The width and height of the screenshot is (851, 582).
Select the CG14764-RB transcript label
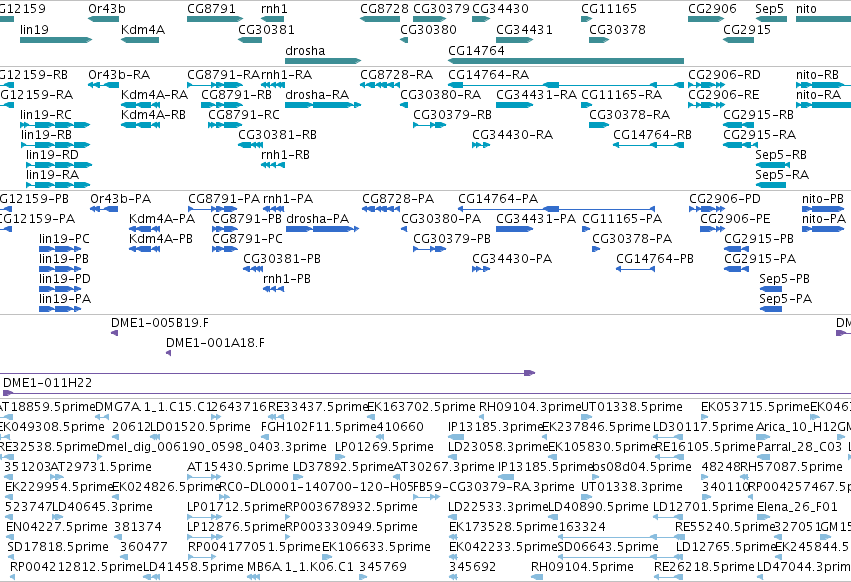click(652, 135)
